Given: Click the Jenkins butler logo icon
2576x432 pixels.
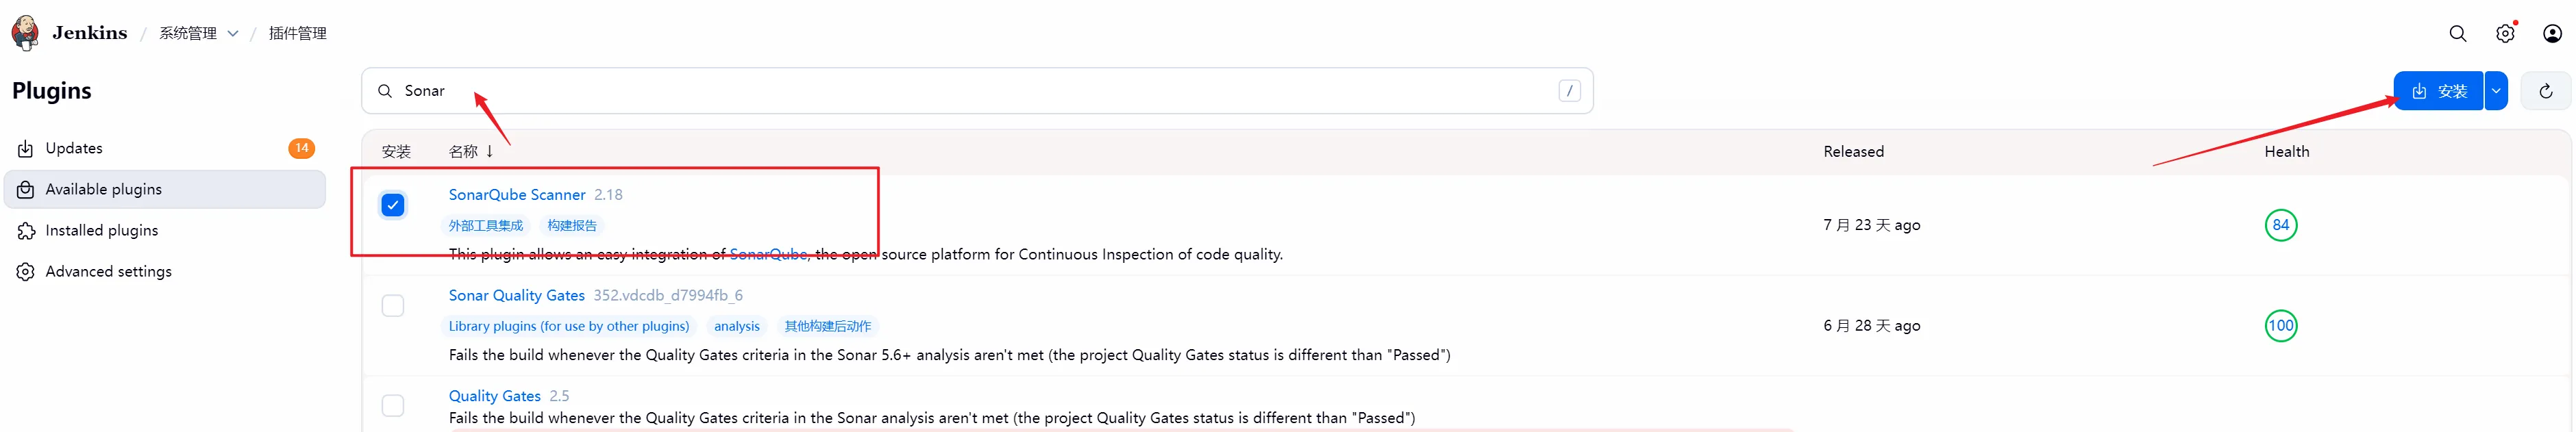Looking at the screenshot, I should pyautogui.click(x=25, y=32).
